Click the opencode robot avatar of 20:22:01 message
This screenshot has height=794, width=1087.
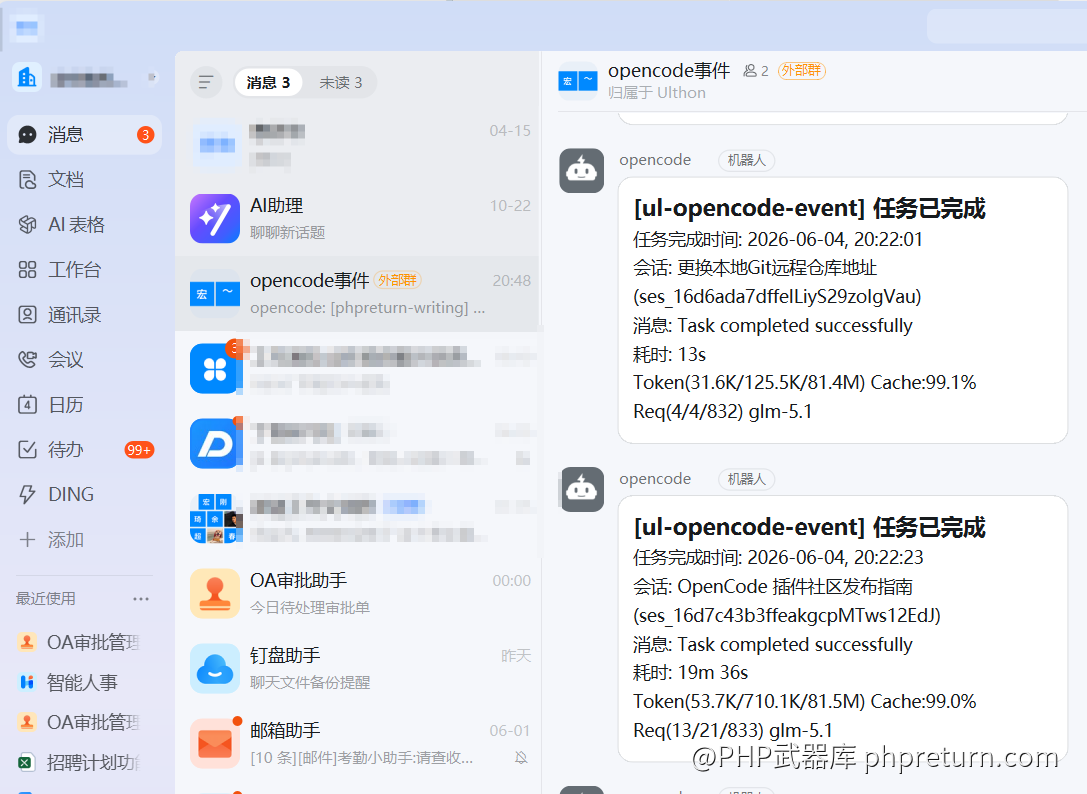tap(582, 171)
